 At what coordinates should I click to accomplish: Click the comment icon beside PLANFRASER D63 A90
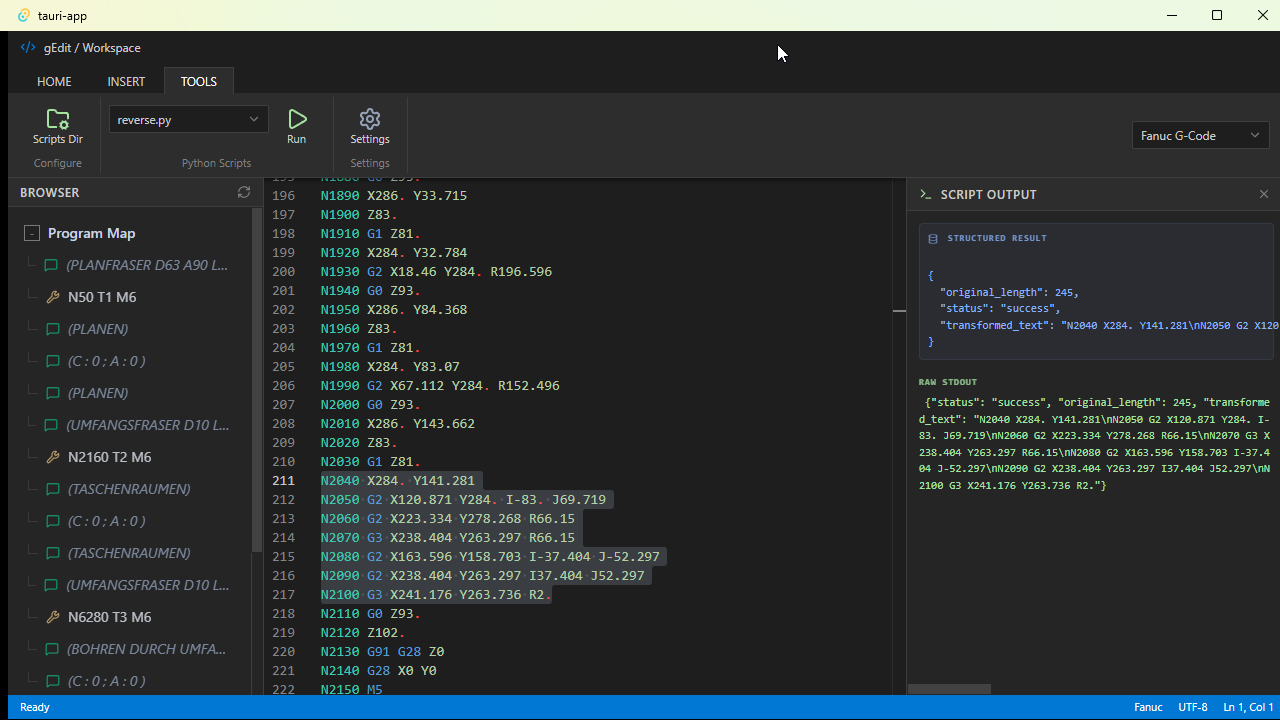(51, 265)
